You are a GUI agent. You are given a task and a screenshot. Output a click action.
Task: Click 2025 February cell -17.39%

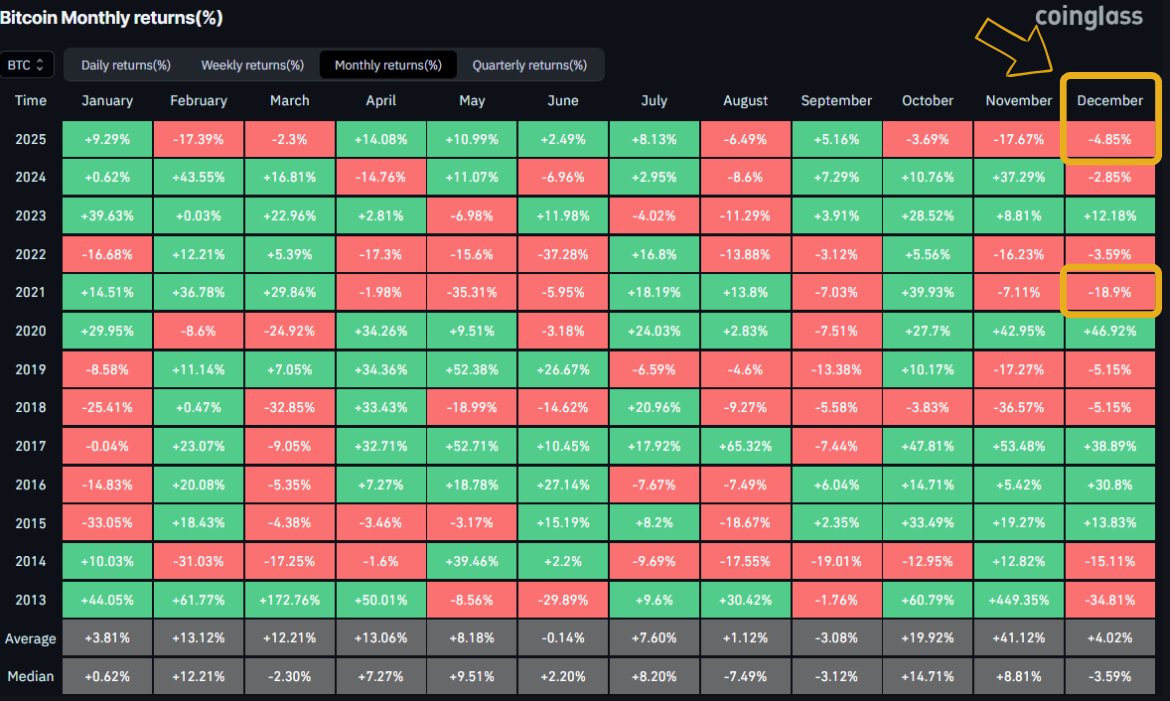click(x=198, y=139)
